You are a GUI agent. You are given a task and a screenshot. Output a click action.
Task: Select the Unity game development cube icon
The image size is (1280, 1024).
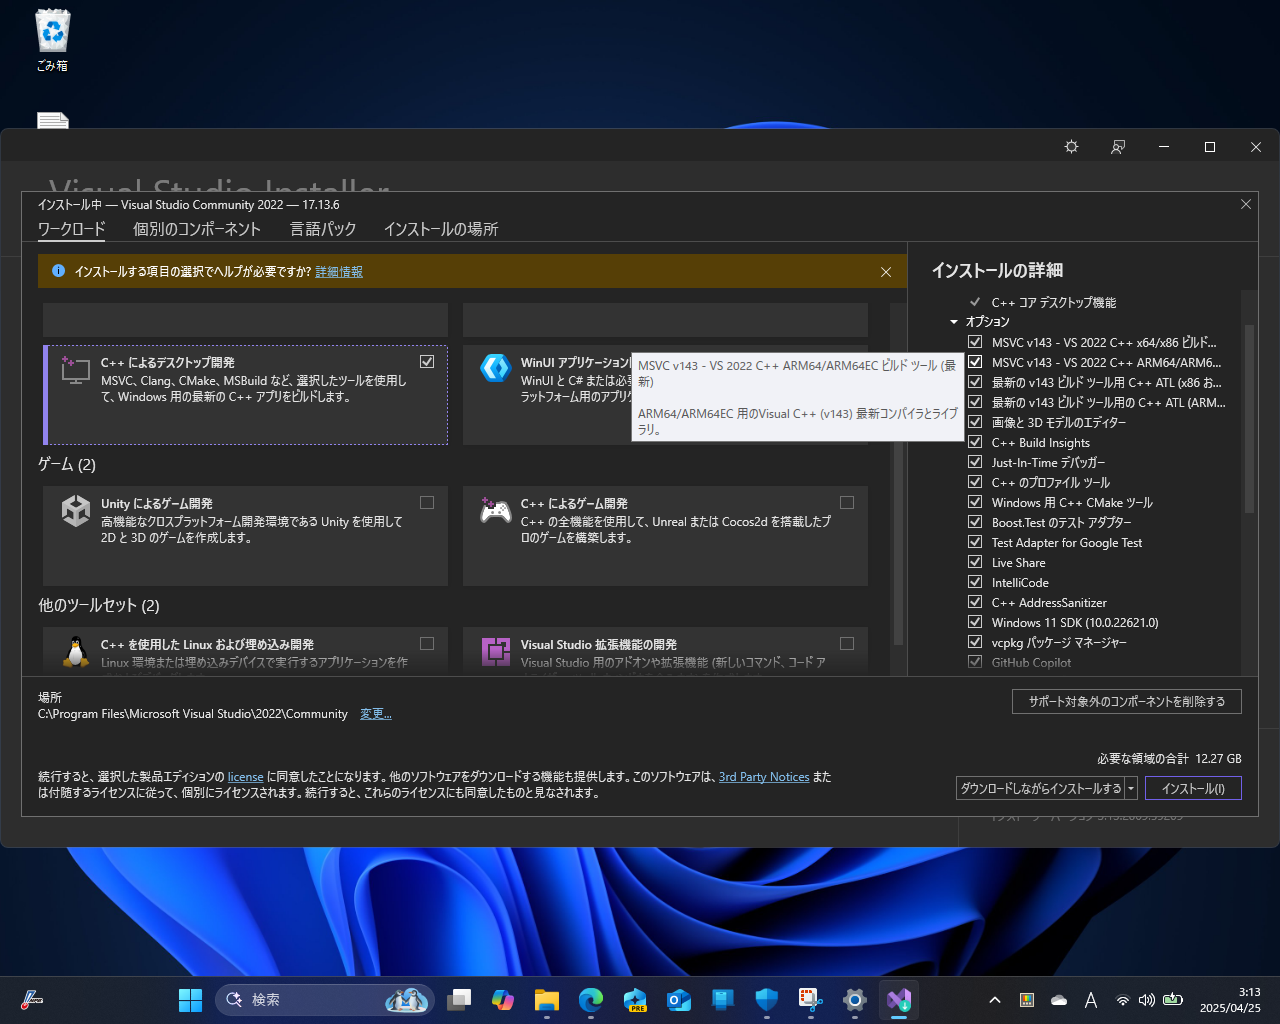click(x=75, y=511)
